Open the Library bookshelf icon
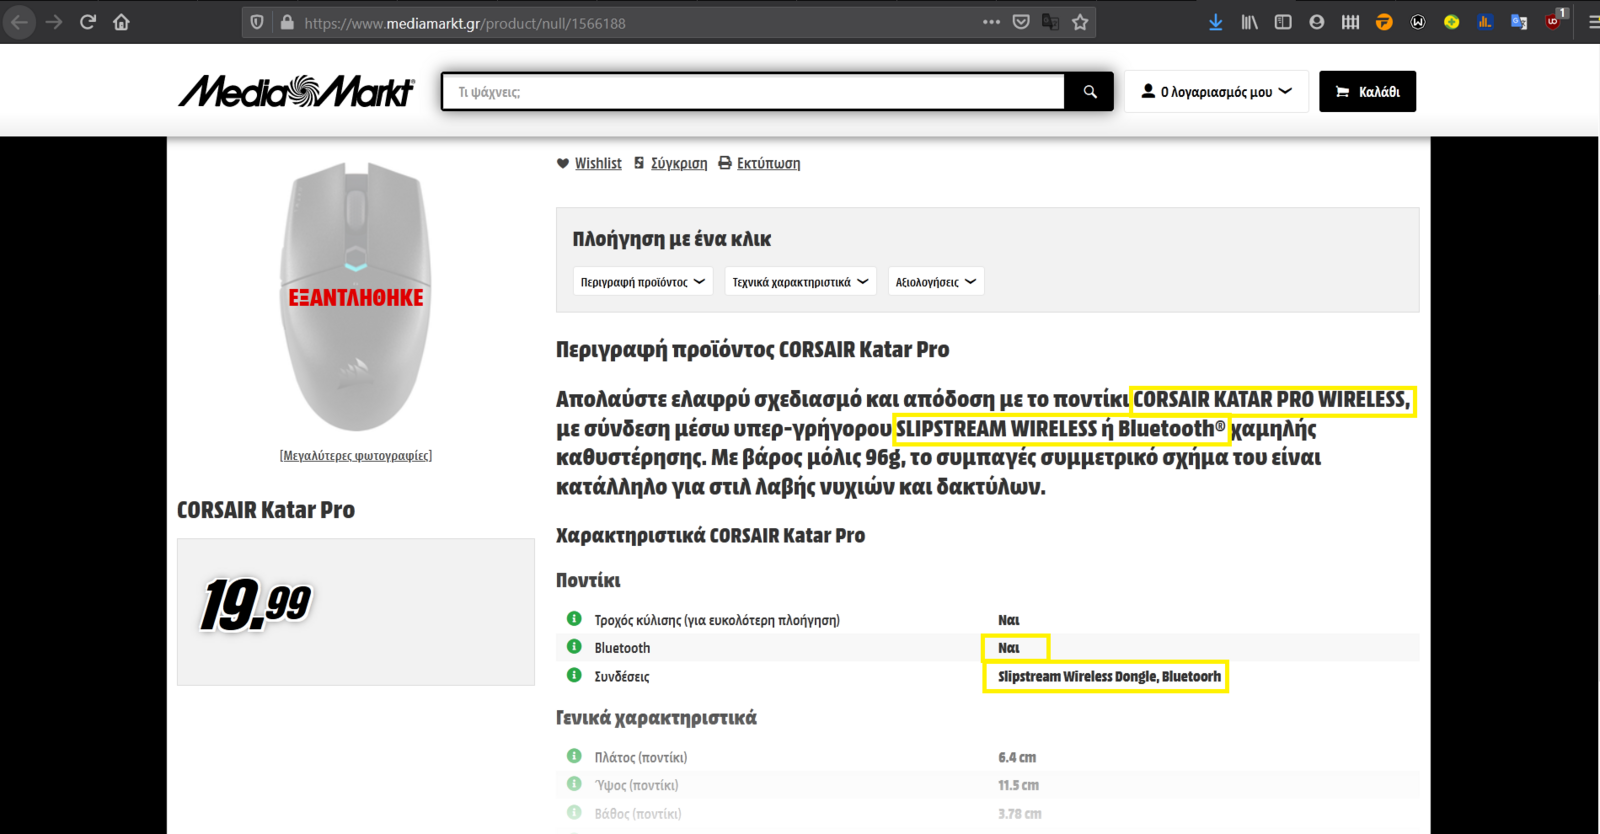This screenshot has height=834, width=1600. pos(1250,22)
